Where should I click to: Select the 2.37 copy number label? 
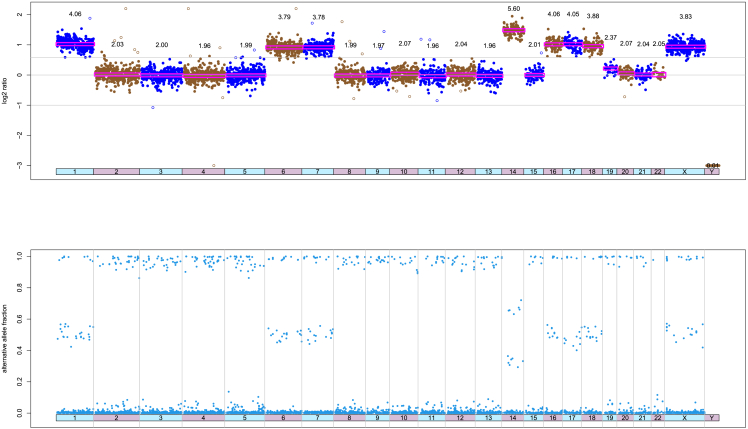click(x=611, y=38)
